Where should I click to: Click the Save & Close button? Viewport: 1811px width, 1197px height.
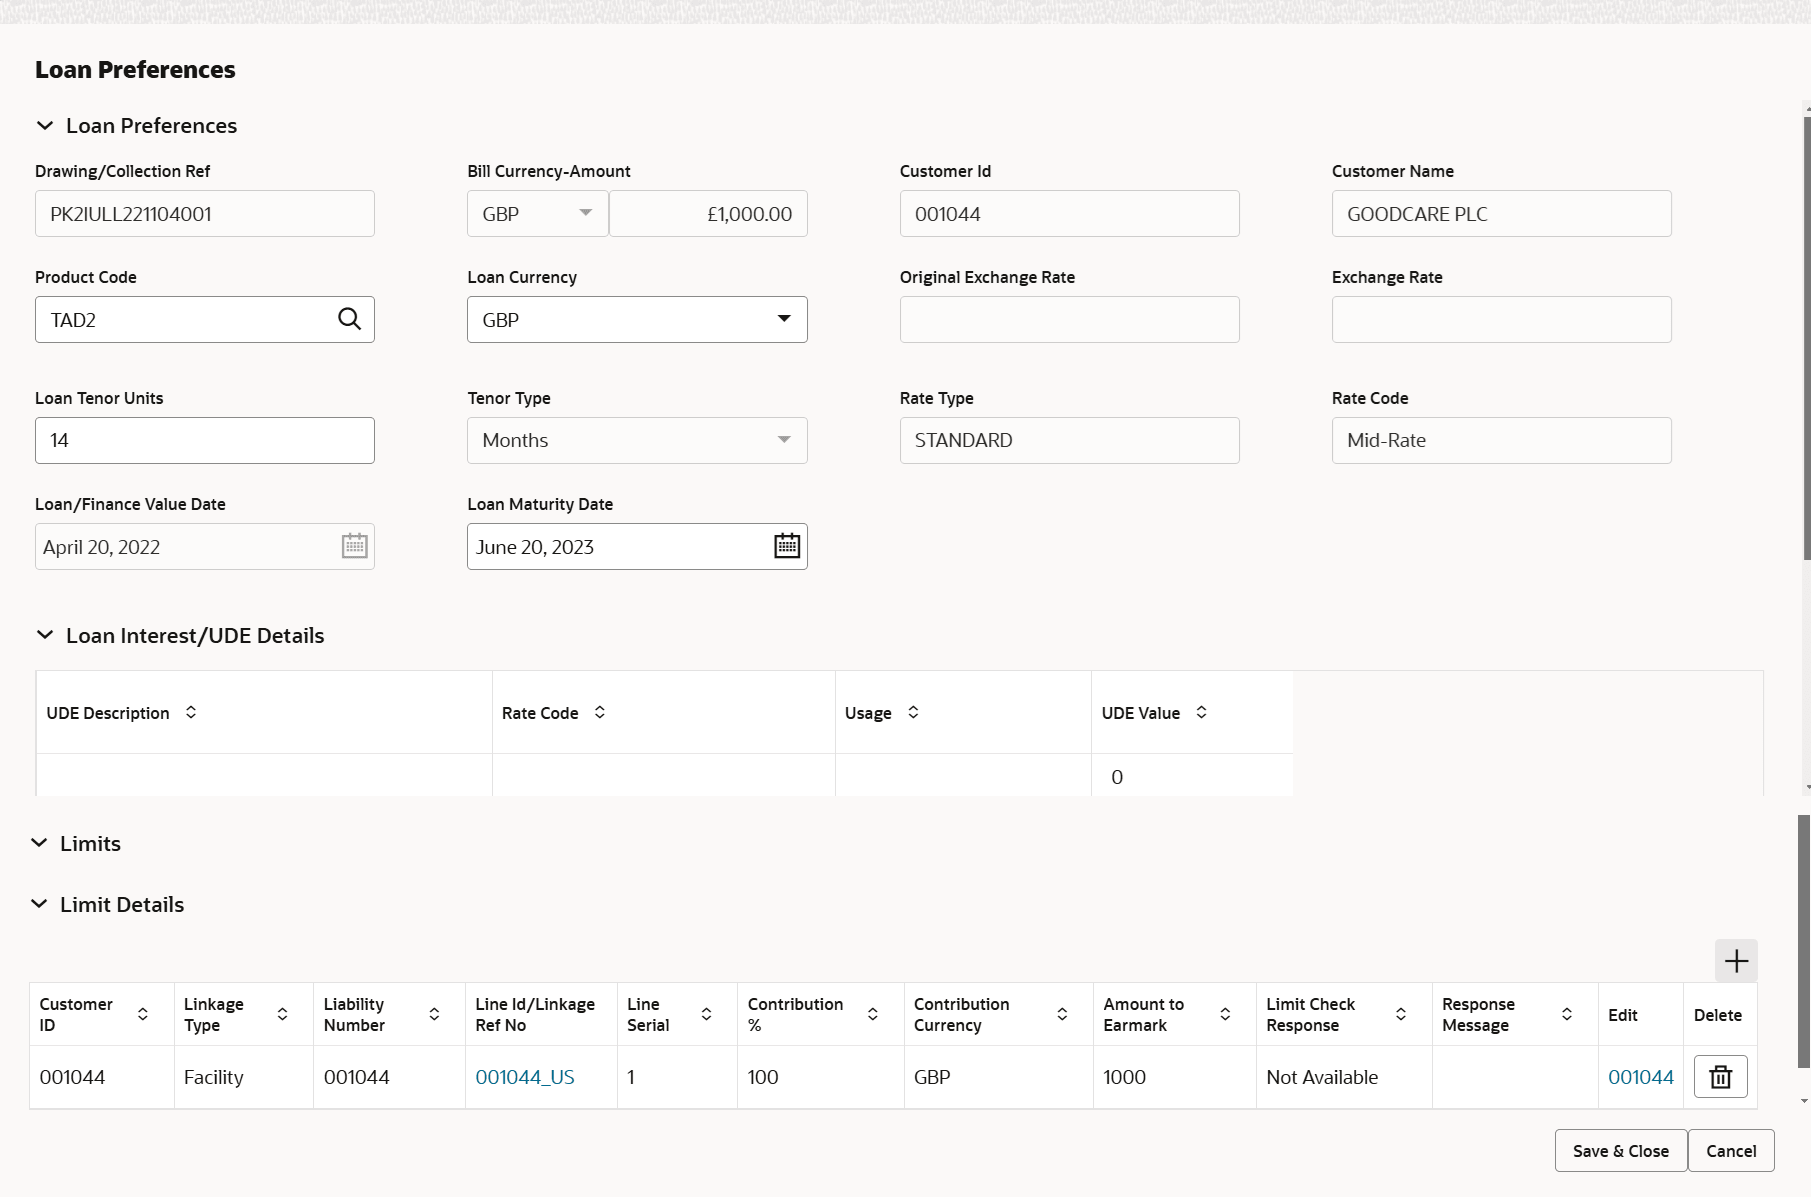[1620, 1151]
